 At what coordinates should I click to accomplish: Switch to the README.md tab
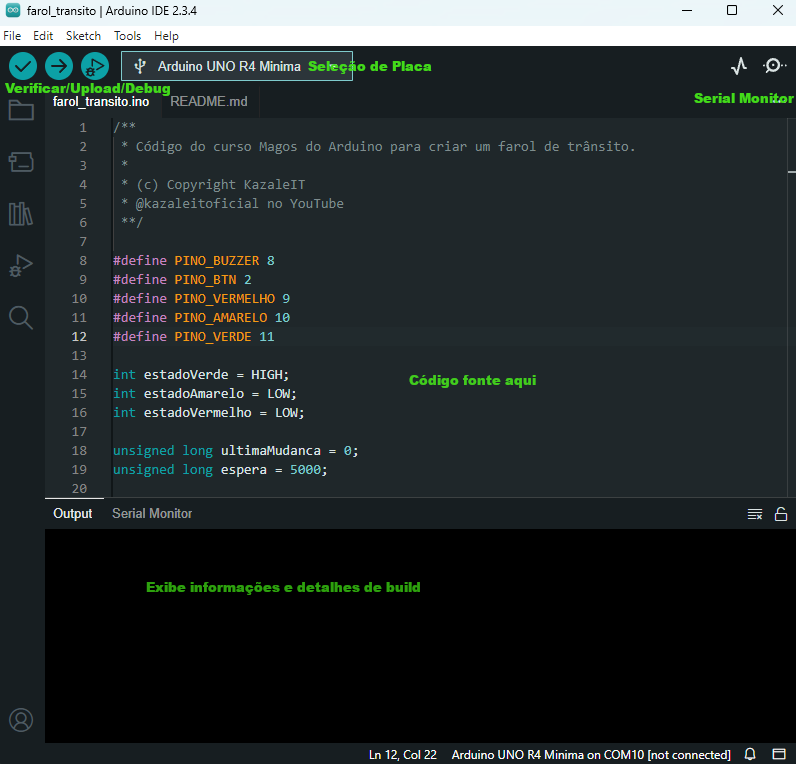(209, 102)
